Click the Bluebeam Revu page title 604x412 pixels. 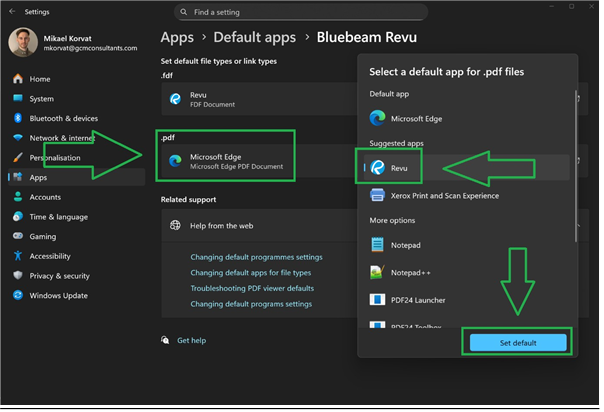click(366, 38)
